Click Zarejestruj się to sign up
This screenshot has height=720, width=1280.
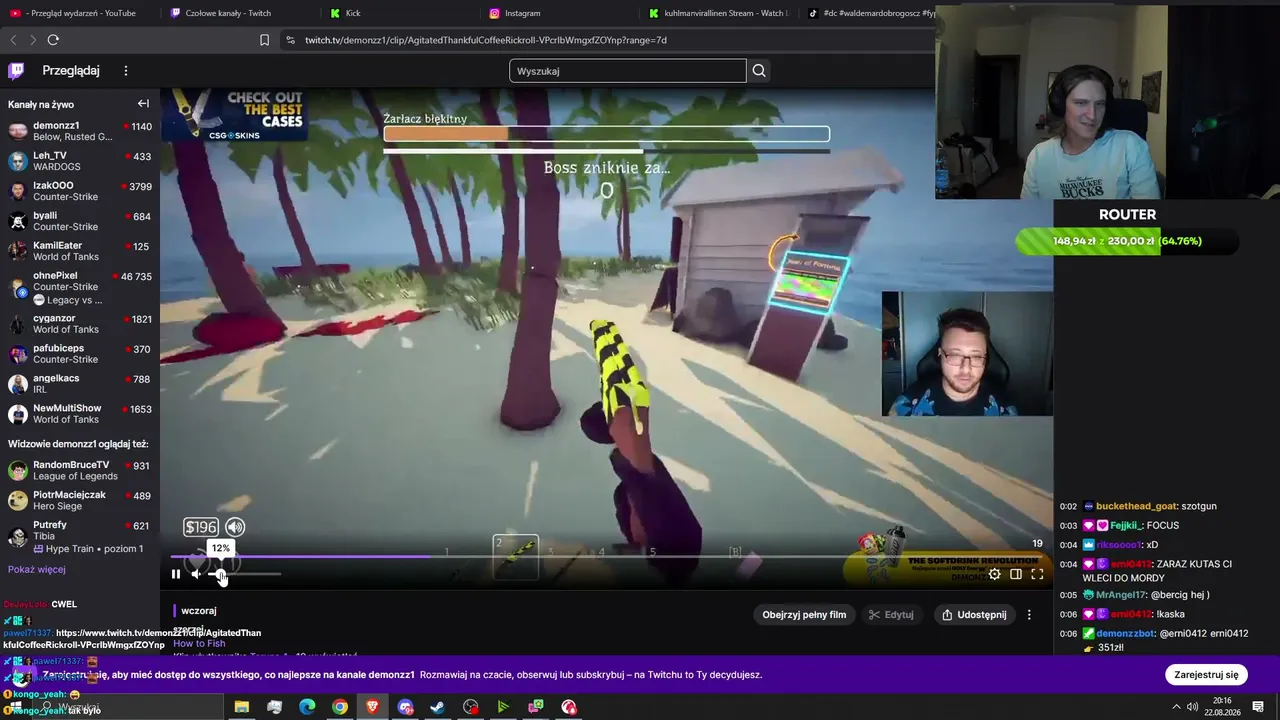pos(1206,675)
